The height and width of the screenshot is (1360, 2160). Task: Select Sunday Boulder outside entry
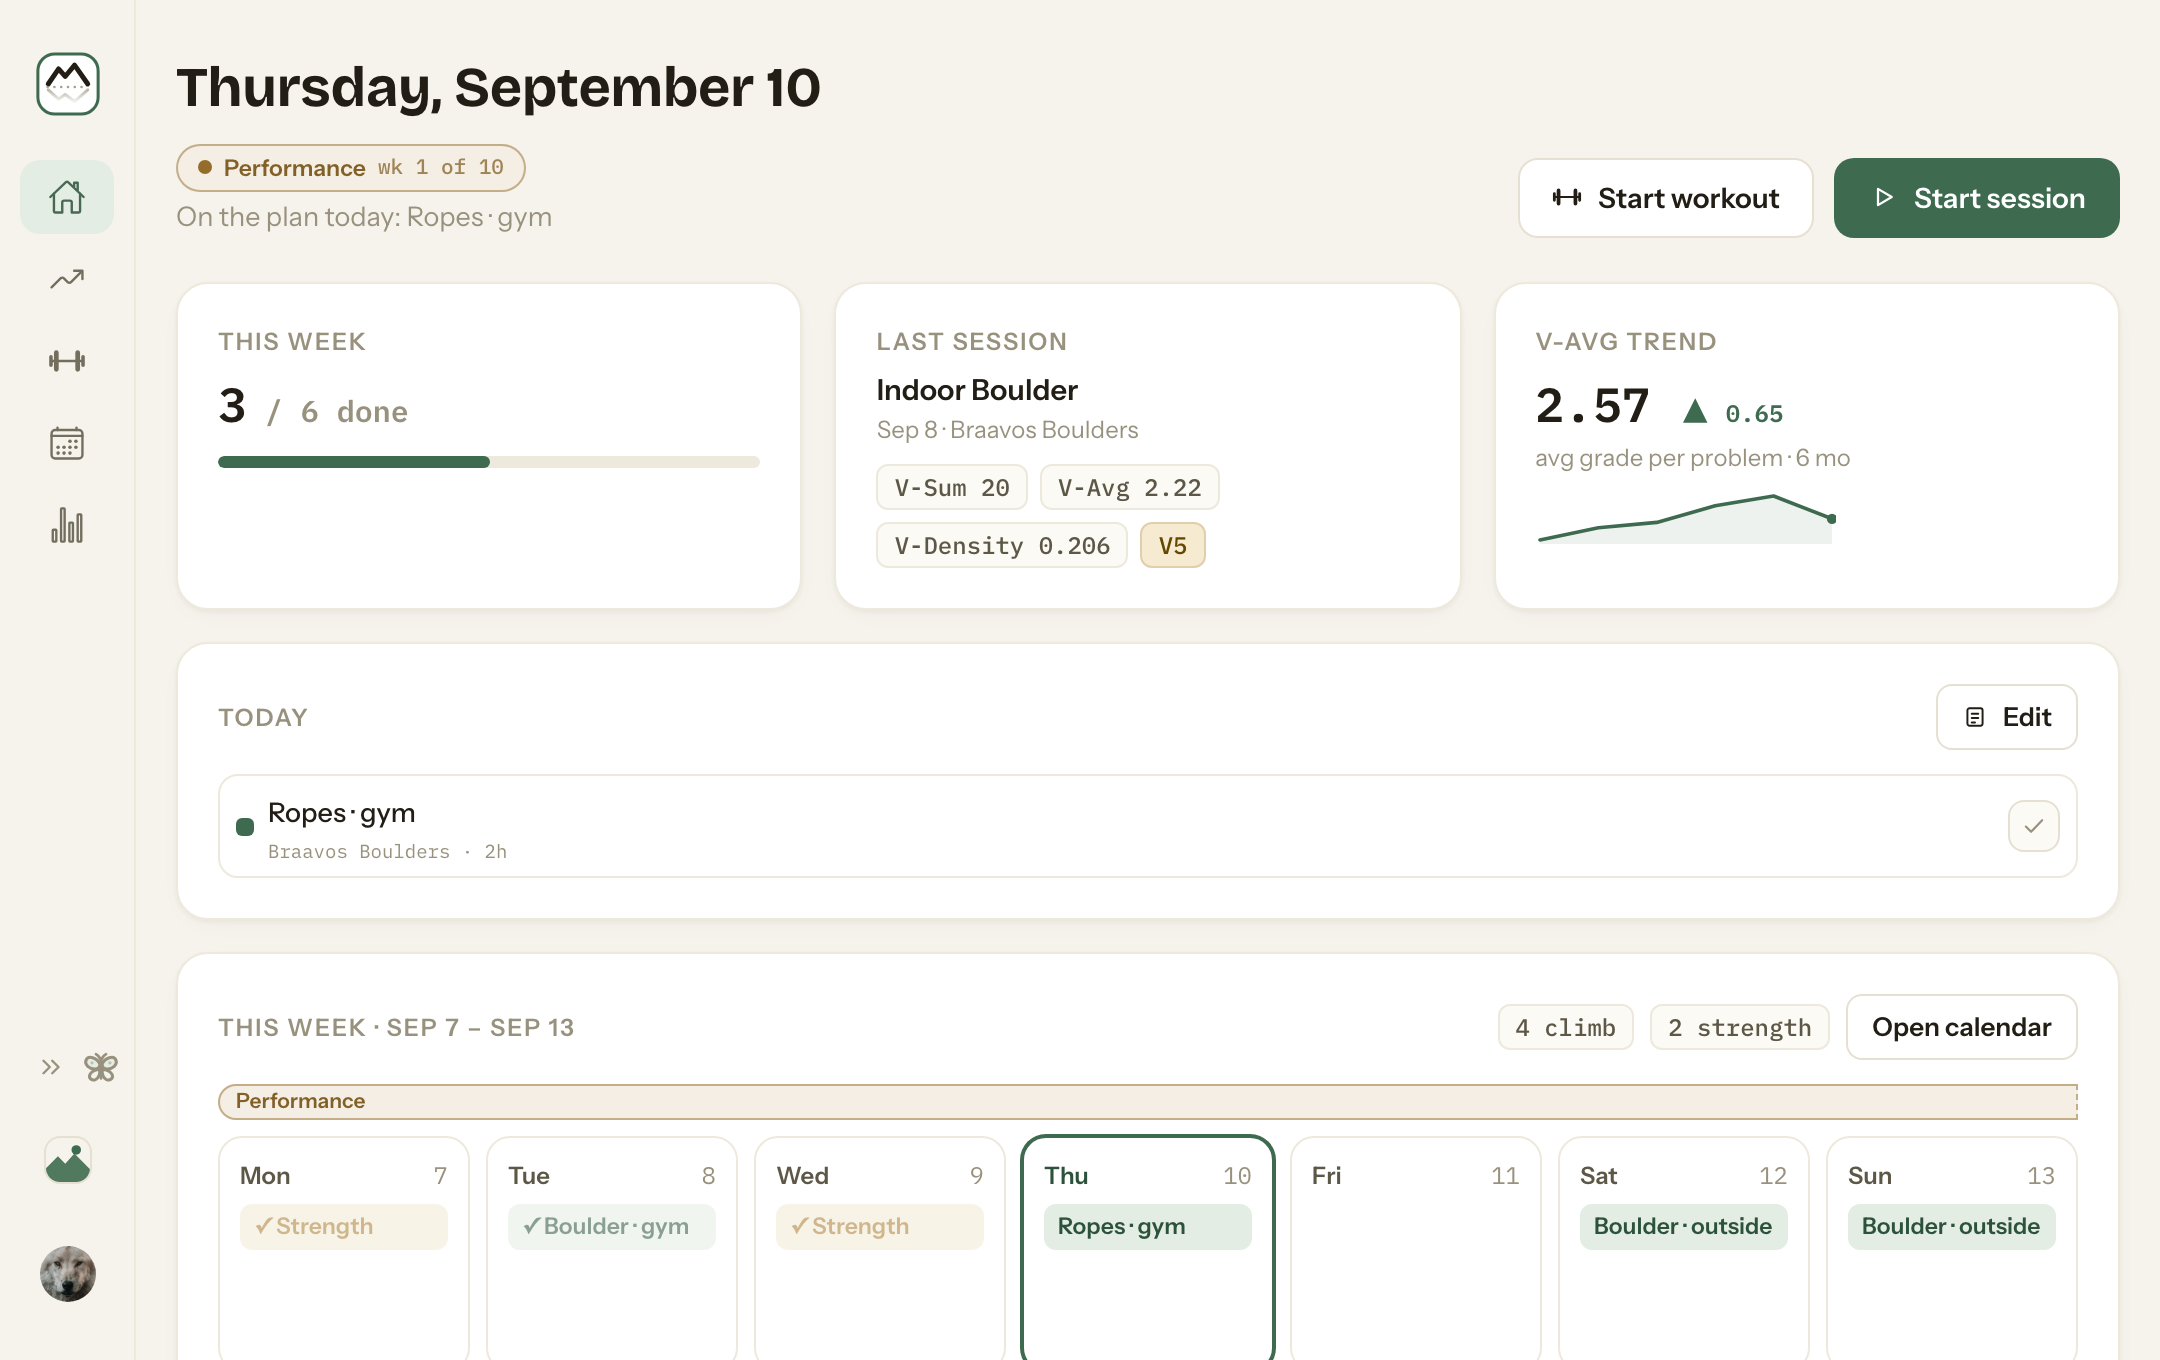tap(1951, 1226)
